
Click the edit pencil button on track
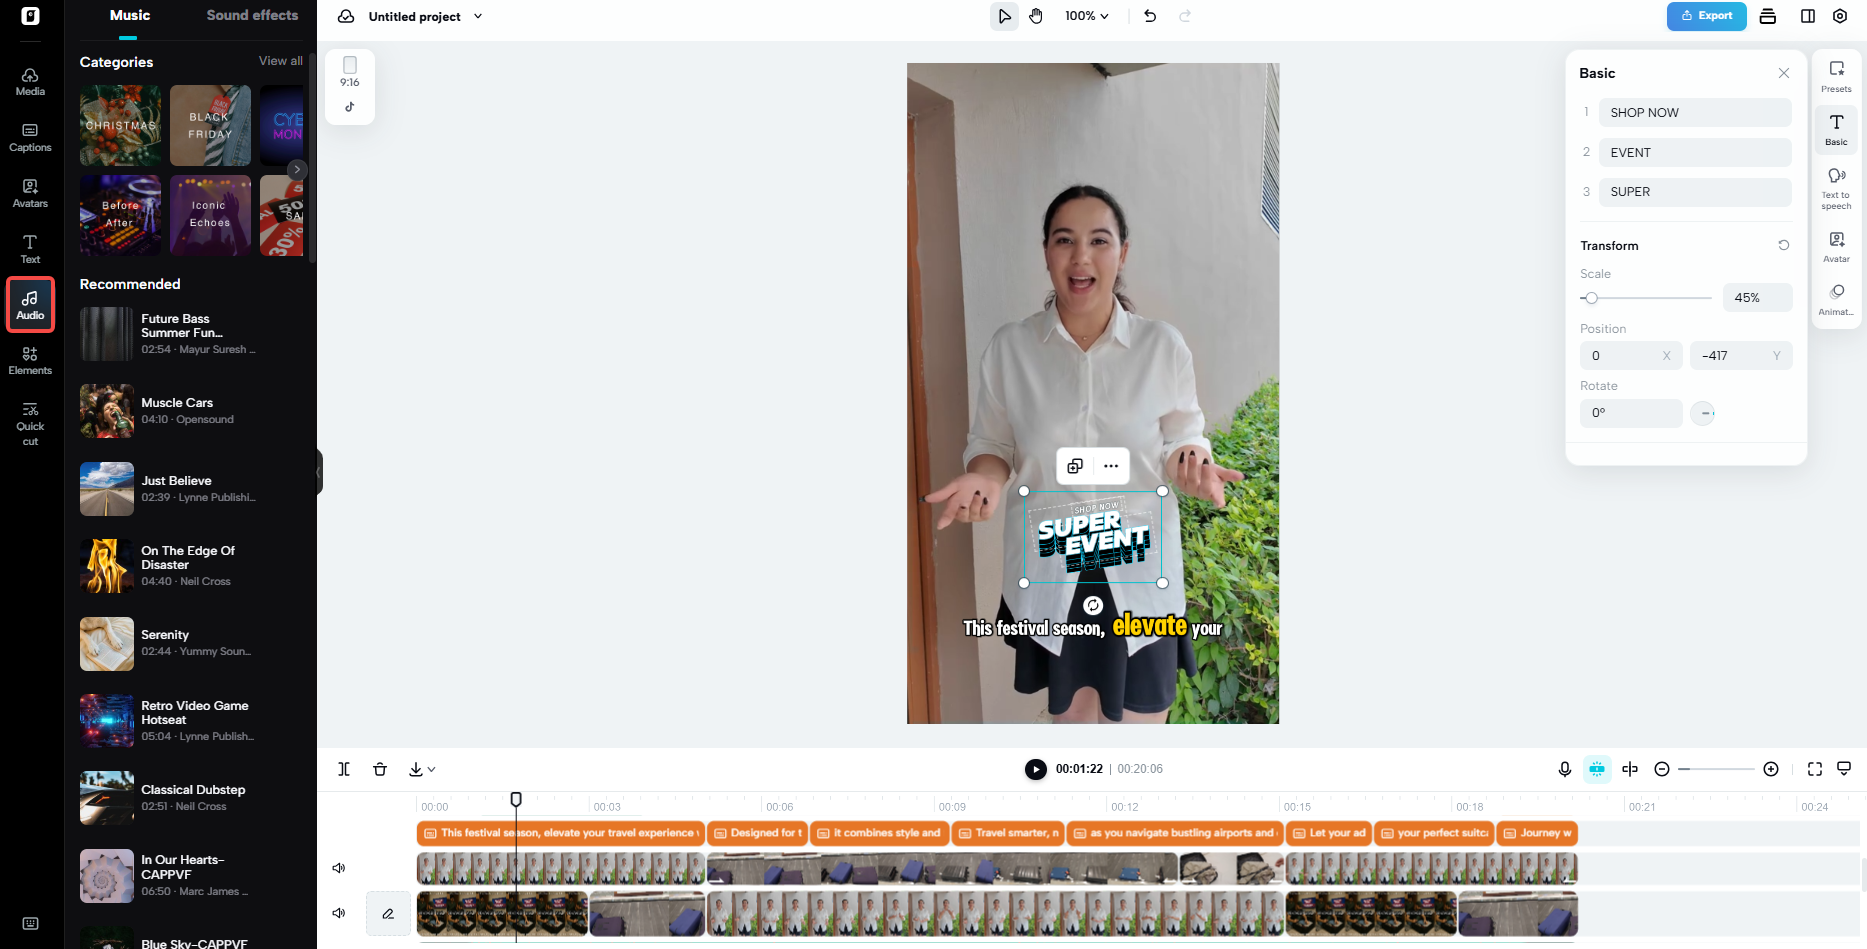pyautogui.click(x=388, y=913)
